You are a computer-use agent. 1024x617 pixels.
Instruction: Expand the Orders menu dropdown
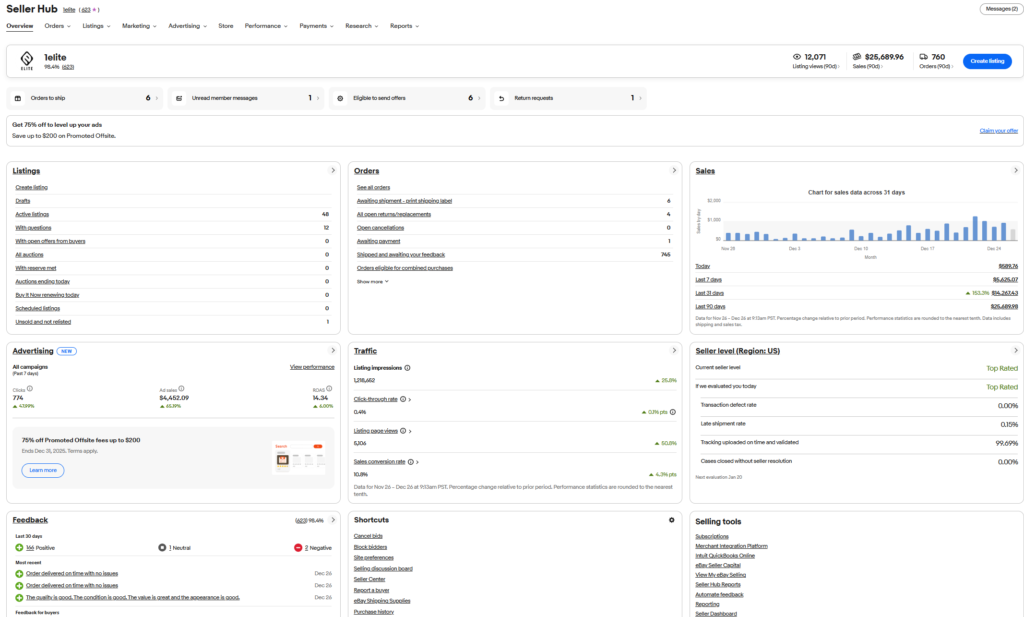tap(57, 26)
